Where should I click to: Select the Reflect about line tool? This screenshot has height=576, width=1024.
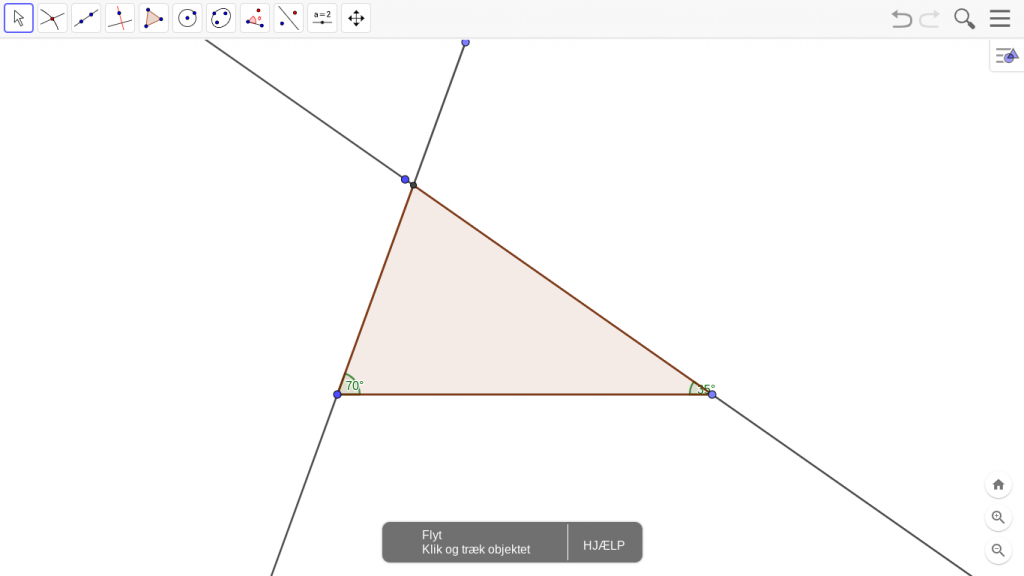pos(289,18)
